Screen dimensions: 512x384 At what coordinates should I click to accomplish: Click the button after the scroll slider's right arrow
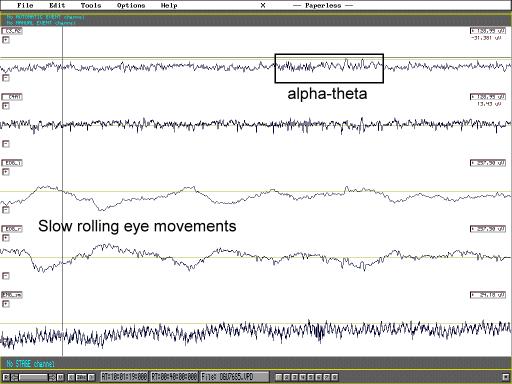coord(60,377)
